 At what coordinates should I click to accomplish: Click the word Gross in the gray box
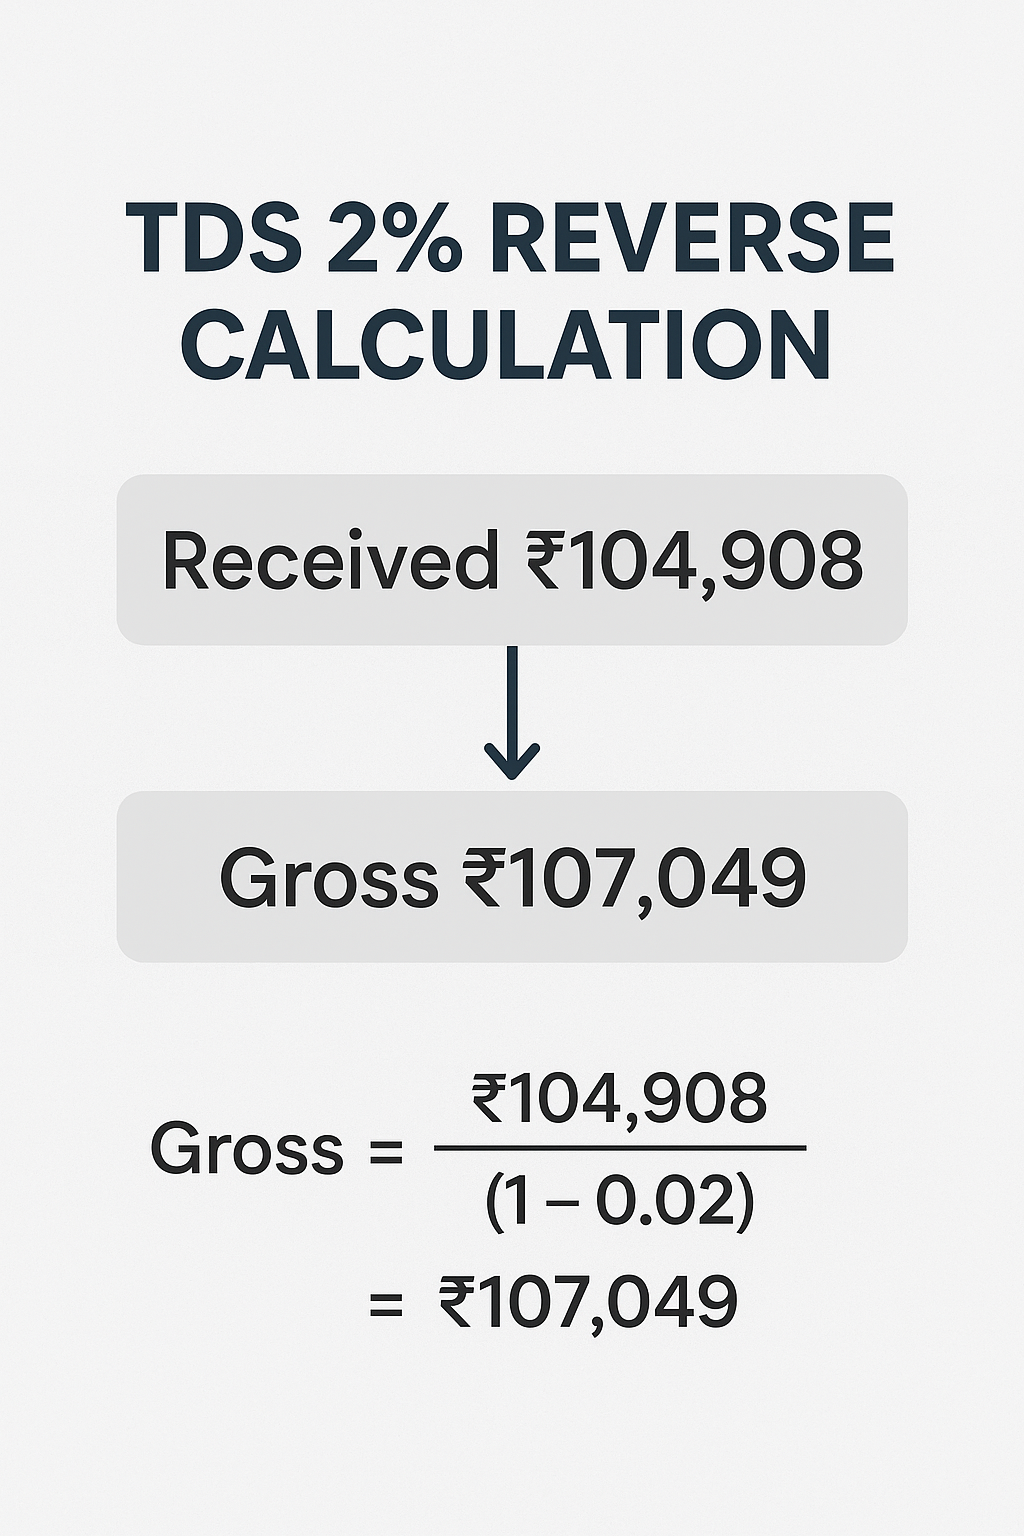pos(328,879)
